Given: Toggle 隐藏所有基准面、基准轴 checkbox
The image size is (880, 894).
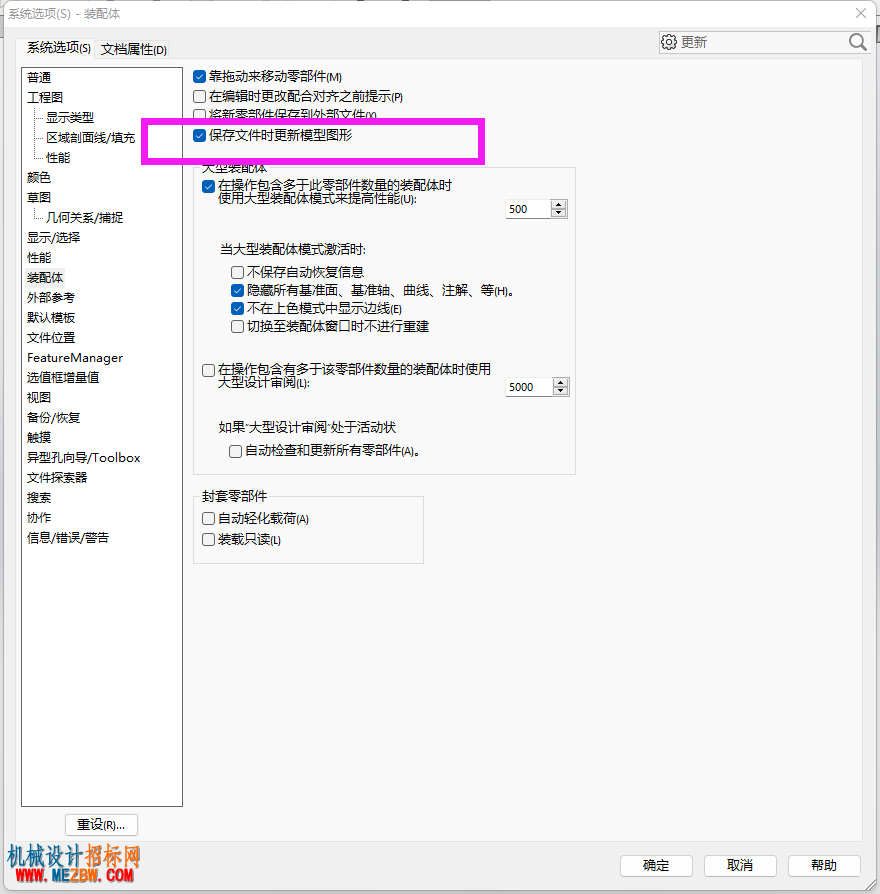Looking at the screenshot, I should (x=237, y=290).
